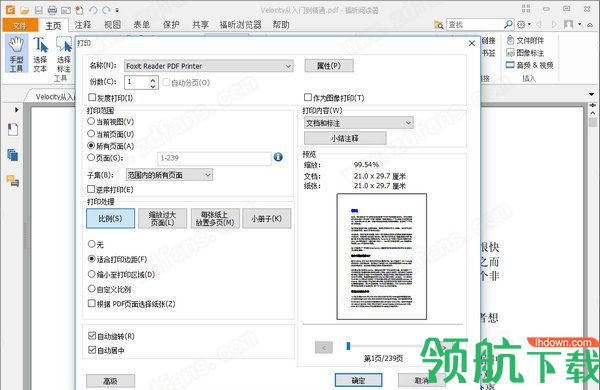Enable grayscale printing checkbox (灰度打印)
Image resolution: width=600 pixels, height=390 pixels.
(x=92, y=97)
